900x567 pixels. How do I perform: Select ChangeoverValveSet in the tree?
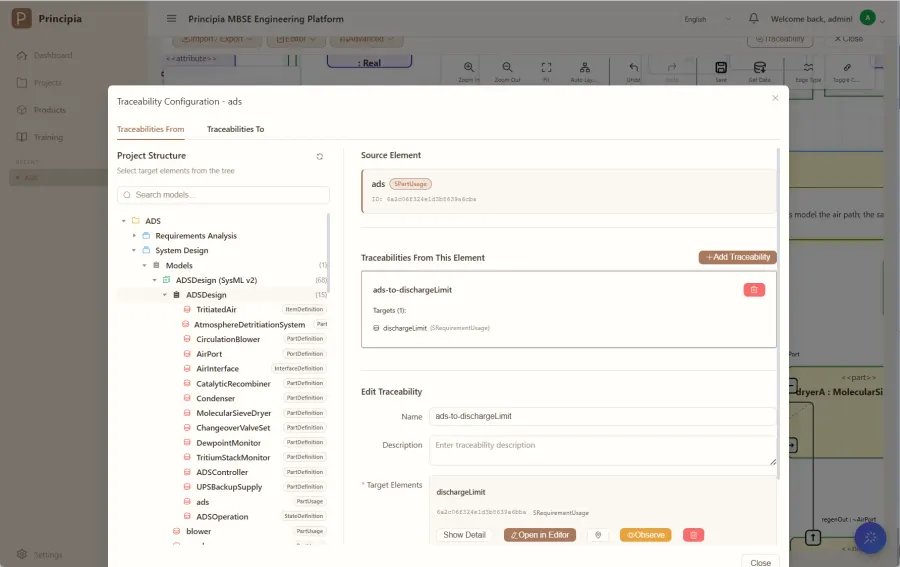point(233,428)
